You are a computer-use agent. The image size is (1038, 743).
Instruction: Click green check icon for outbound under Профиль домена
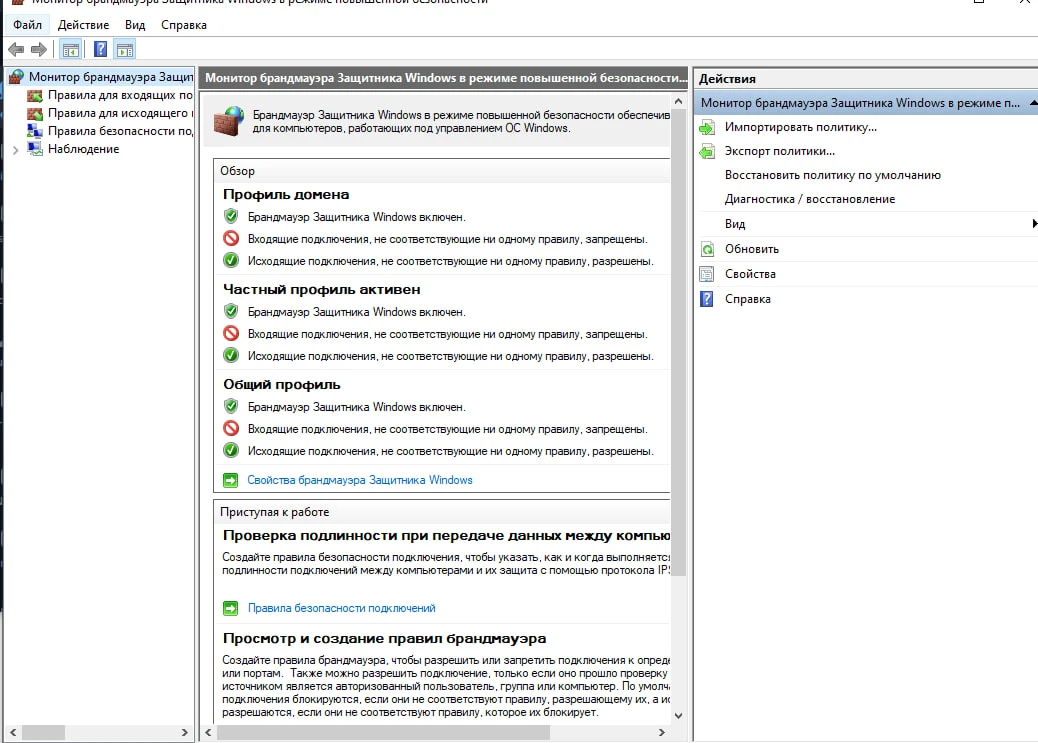(x=231, y=260)
